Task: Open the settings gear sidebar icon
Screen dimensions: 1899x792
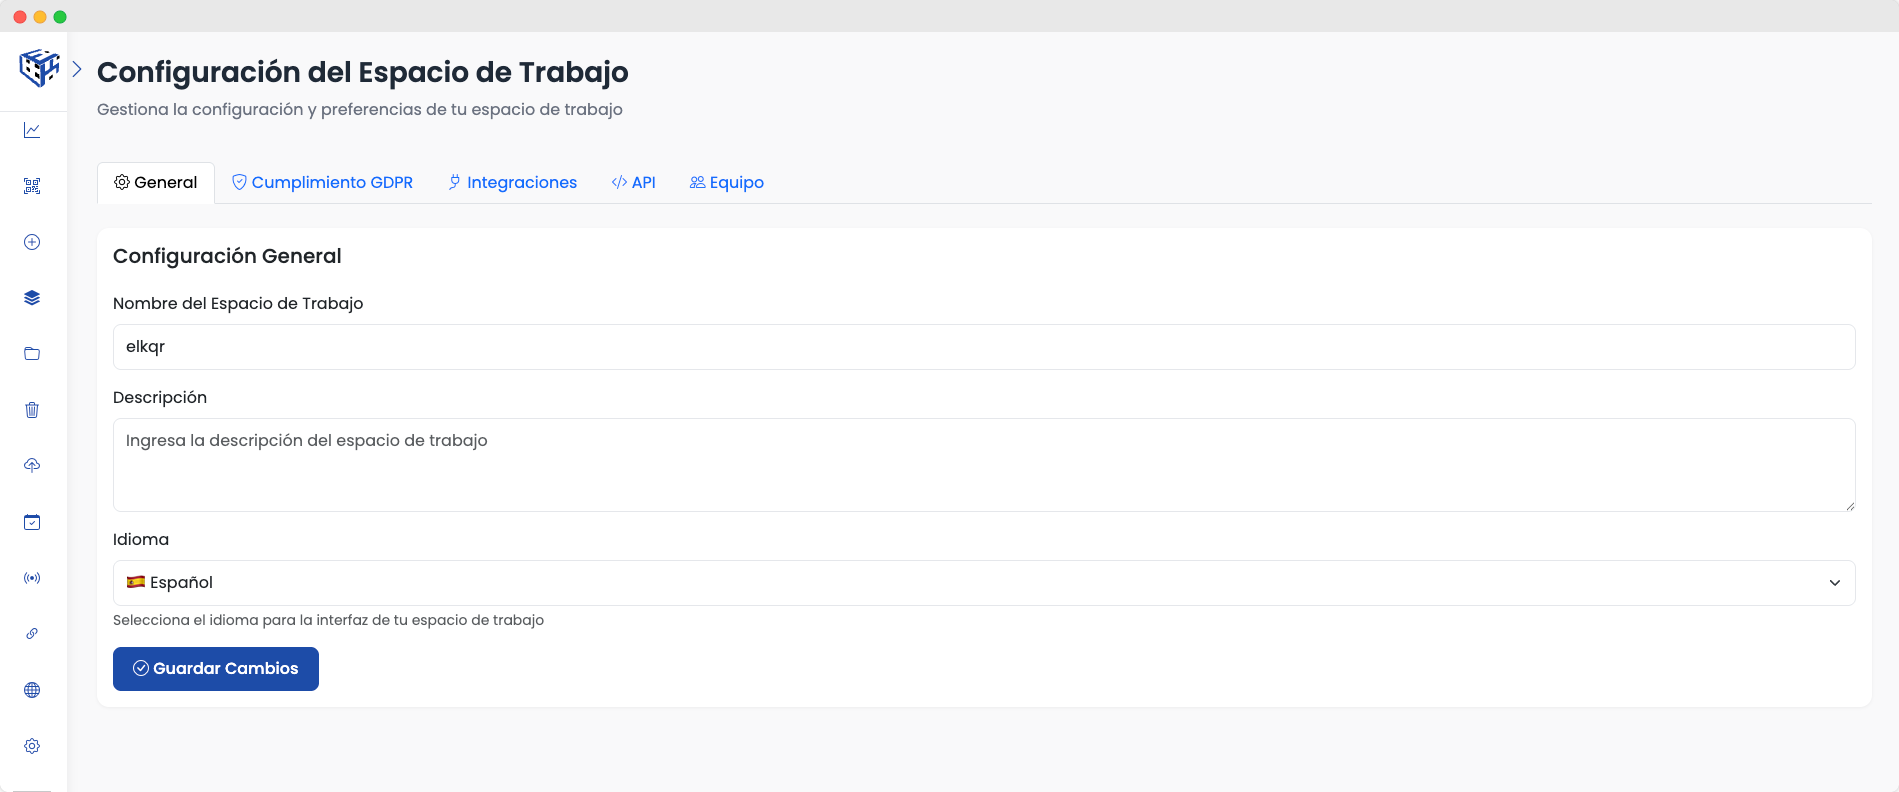Action: click(32, 746)
